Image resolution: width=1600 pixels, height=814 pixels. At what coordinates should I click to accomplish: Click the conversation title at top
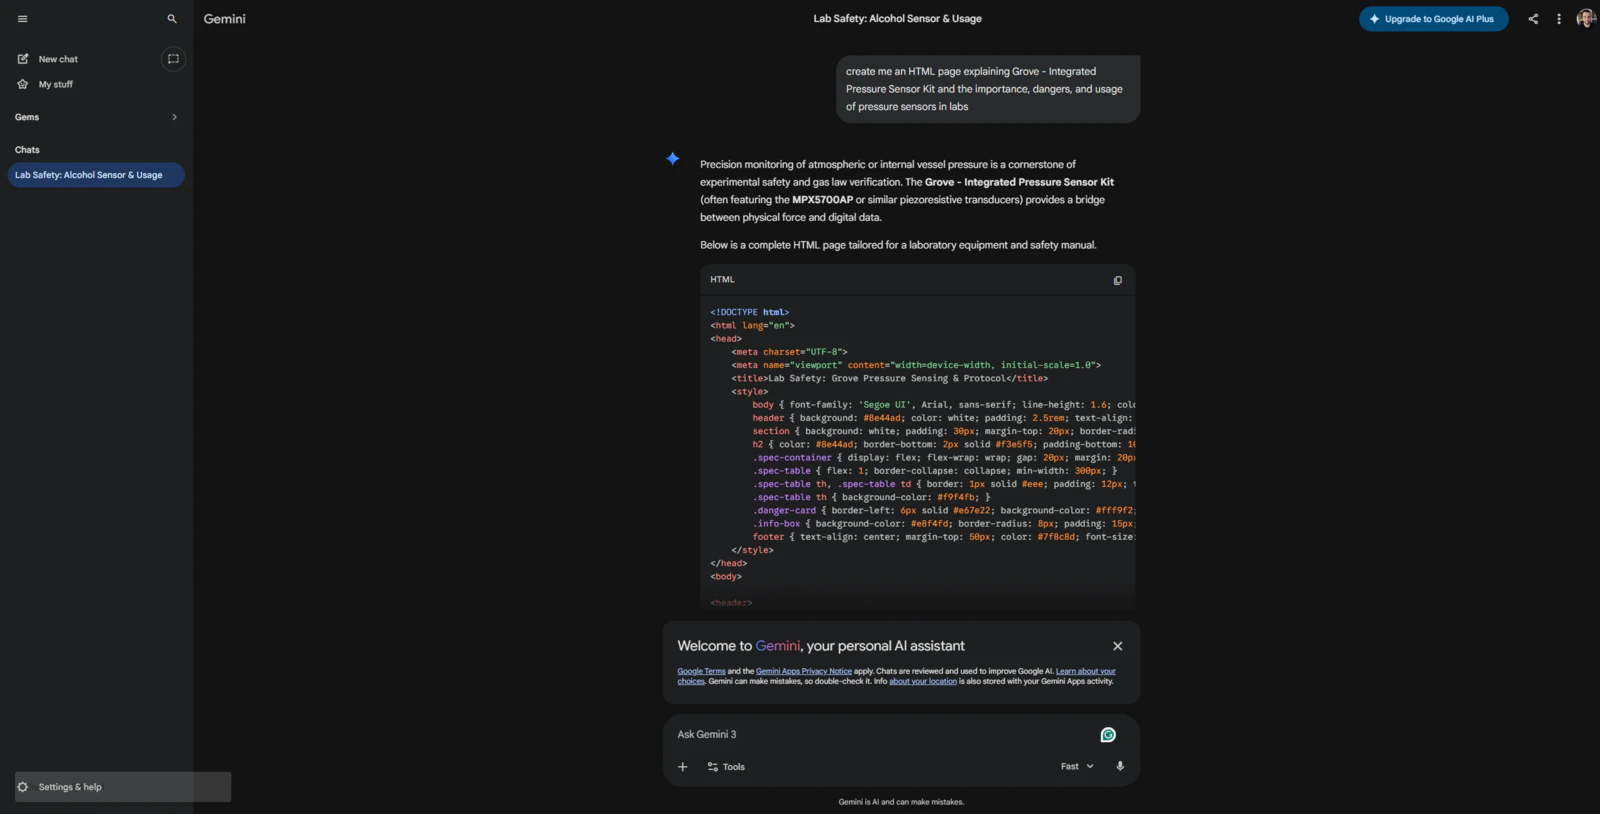tap(897, 19)
